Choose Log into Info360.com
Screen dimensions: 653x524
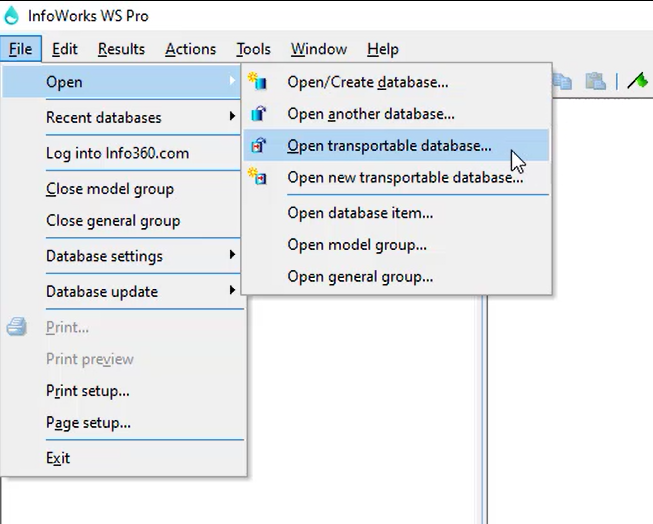tap(121, 153)
